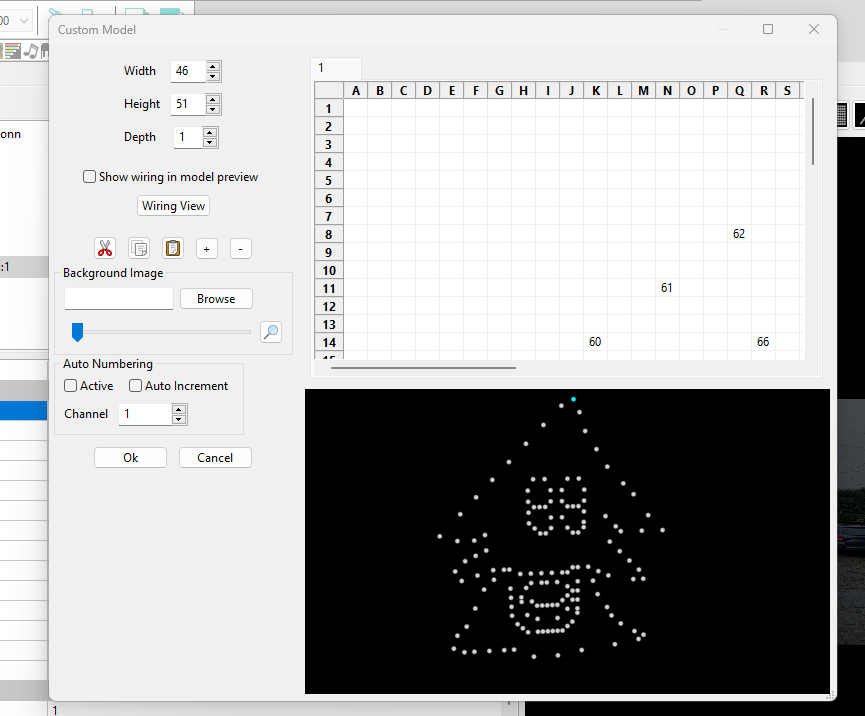
Task: Click the grid select-all corner cell
Action: pyautogui.click(x=329, y=90)
